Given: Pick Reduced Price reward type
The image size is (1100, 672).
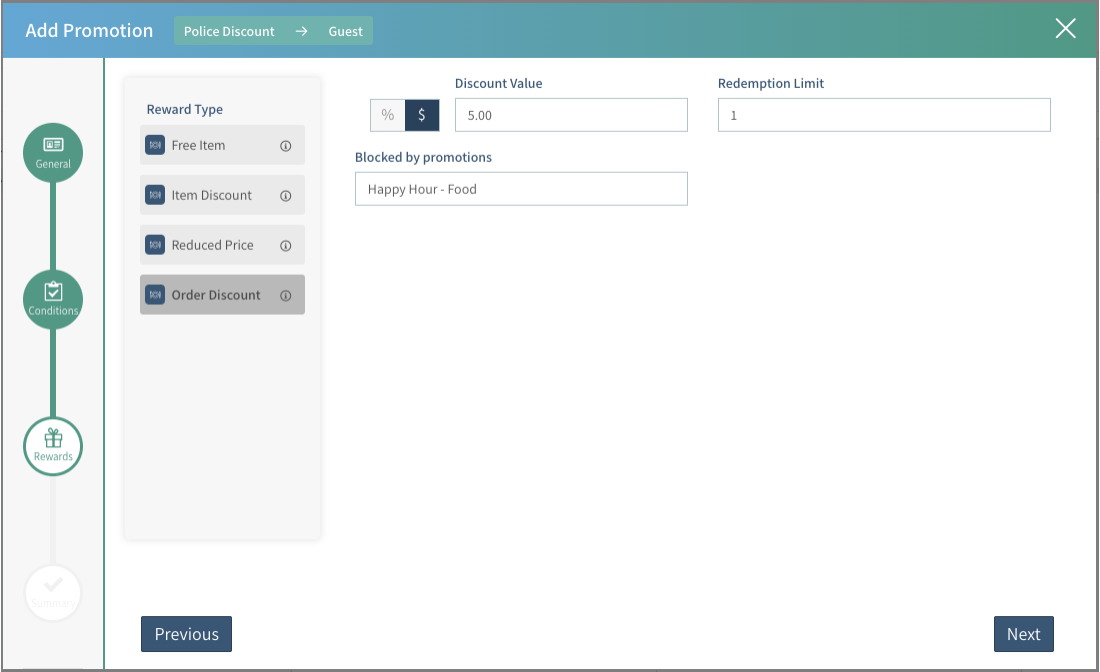Looking at the screenshot, I should click(x=212, y=245).
